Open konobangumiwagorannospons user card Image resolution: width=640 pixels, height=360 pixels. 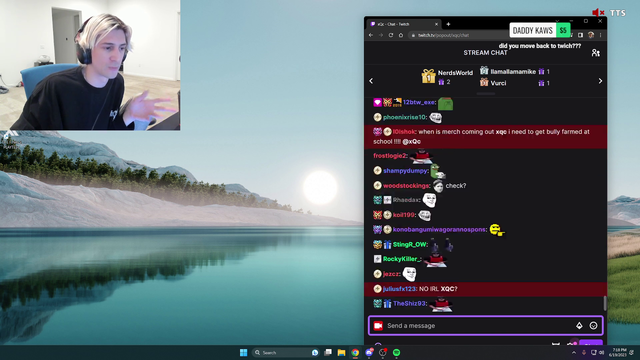440,229
